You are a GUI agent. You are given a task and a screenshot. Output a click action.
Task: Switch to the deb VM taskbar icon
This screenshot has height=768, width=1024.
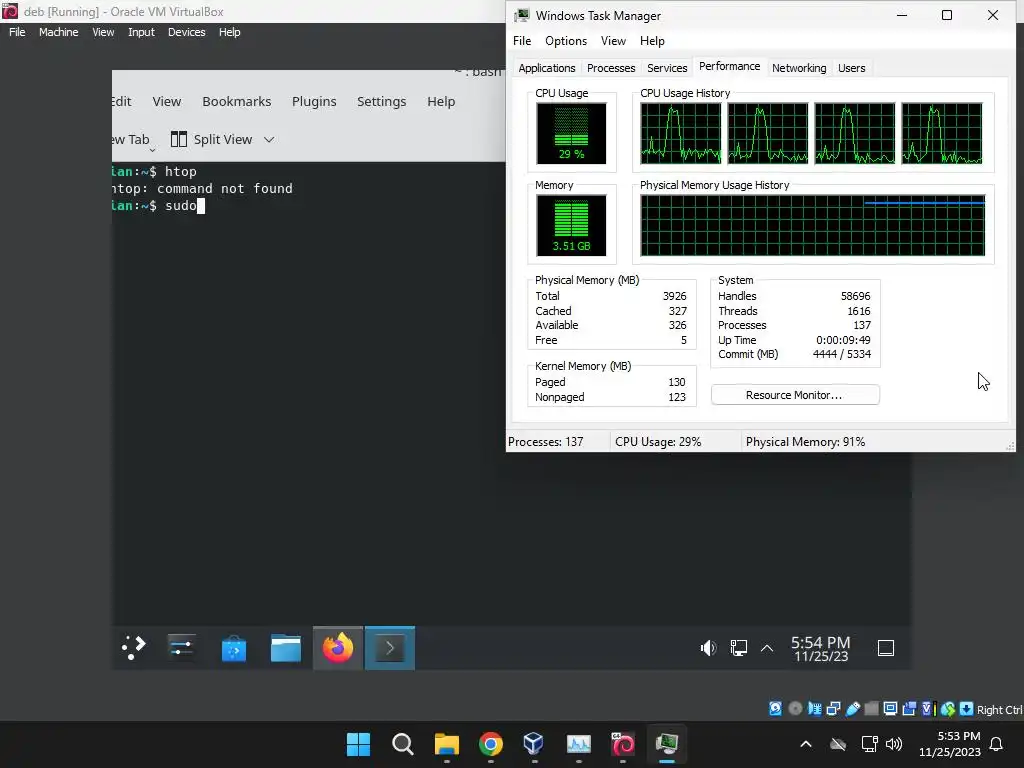[x=622, y=744]
